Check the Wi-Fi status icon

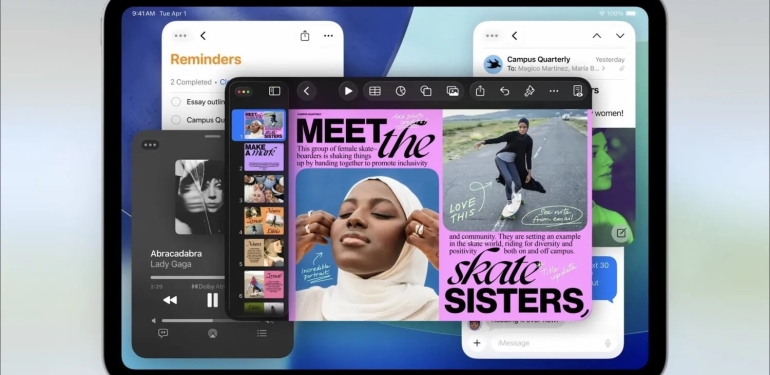[x=602, y=14]
